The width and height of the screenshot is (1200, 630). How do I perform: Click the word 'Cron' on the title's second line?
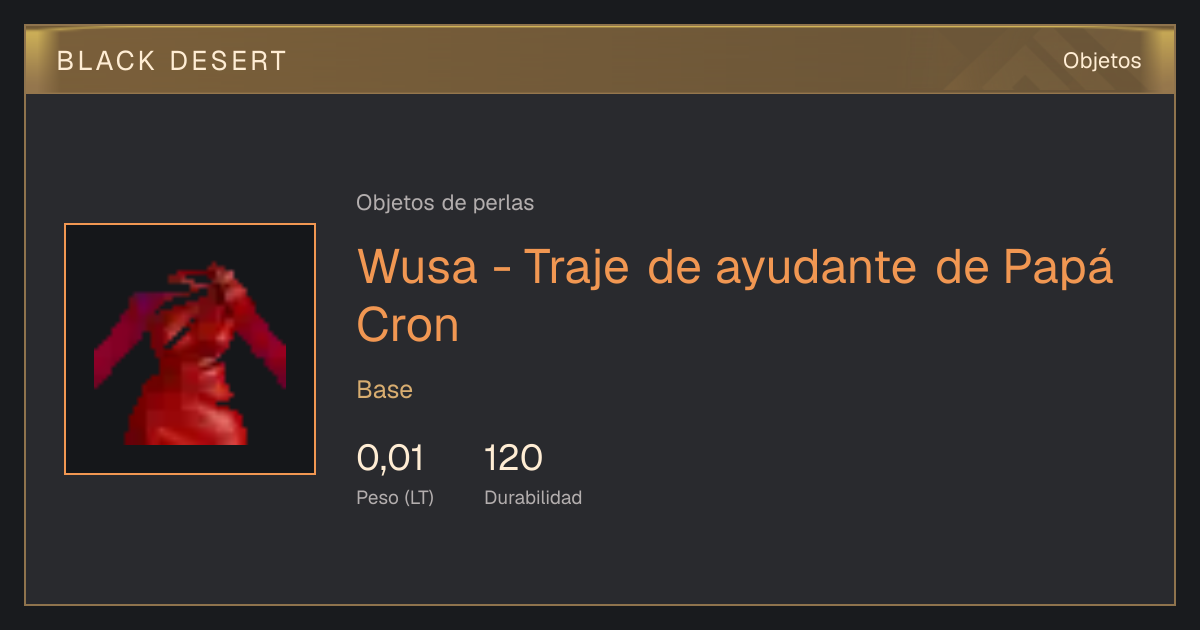coord(408,324)
